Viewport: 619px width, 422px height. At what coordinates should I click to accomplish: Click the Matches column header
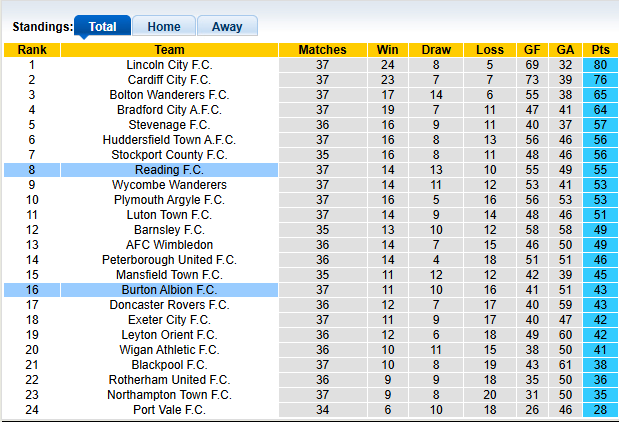point(322,50)
